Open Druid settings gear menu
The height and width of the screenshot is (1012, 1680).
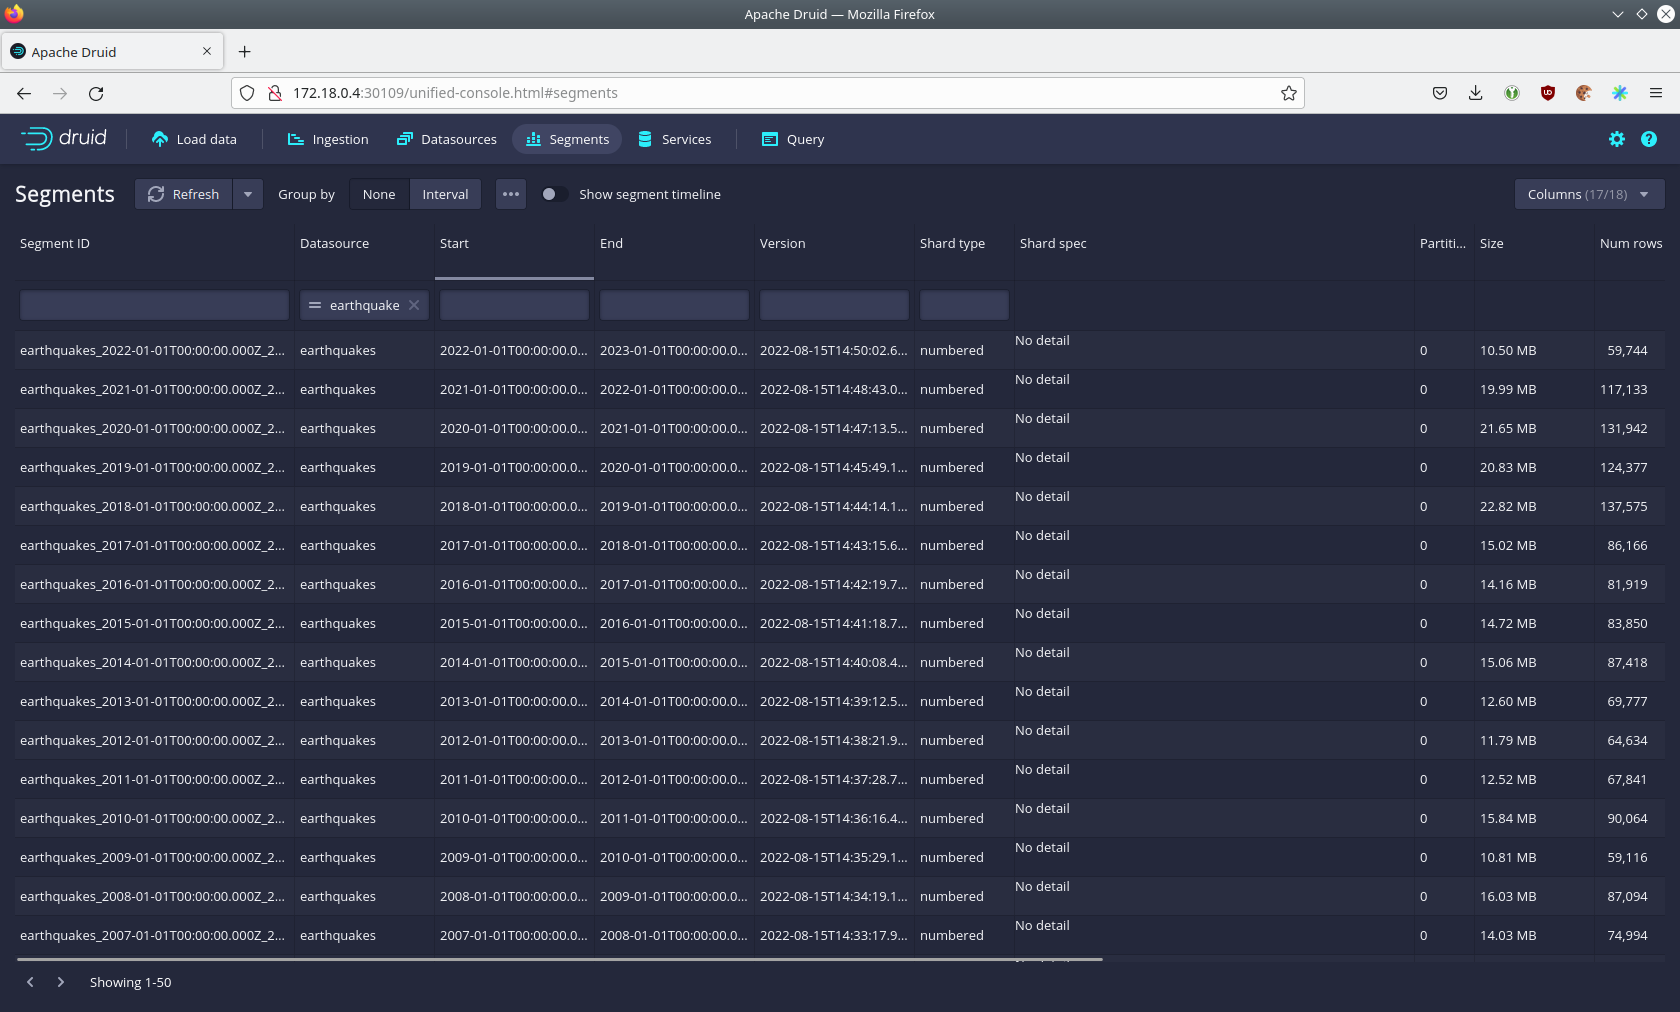pos(1617,140)
